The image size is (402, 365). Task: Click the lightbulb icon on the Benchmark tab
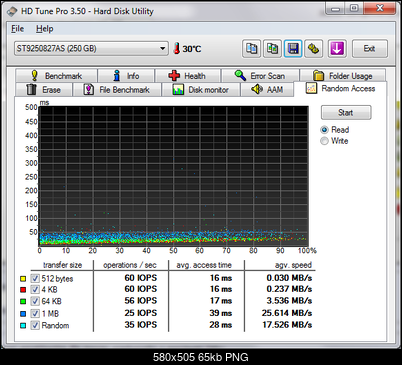(x=34, y=76)
